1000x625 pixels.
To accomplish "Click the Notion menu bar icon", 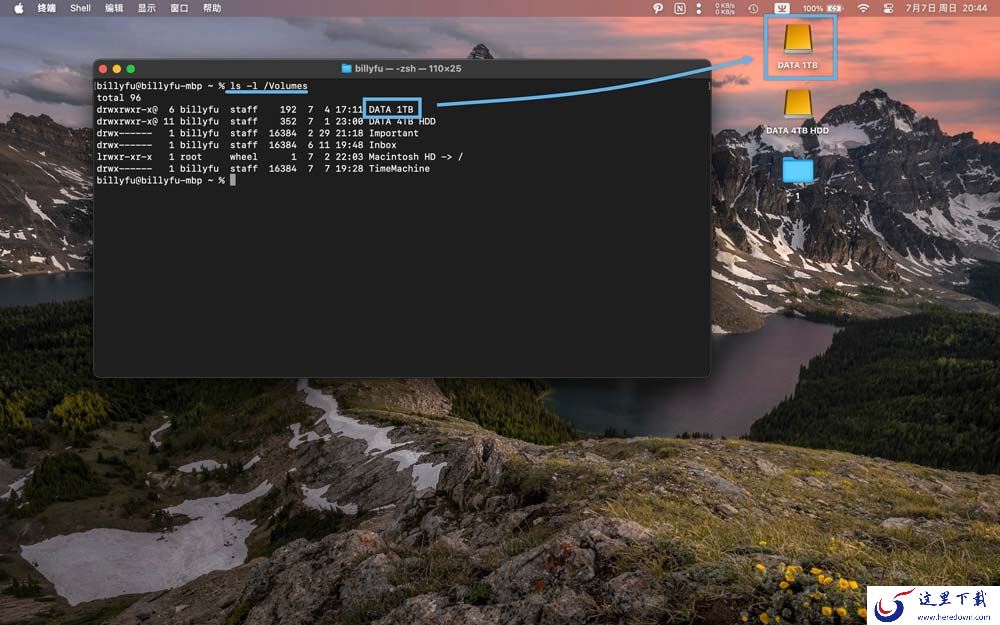I will coord(680,8).
